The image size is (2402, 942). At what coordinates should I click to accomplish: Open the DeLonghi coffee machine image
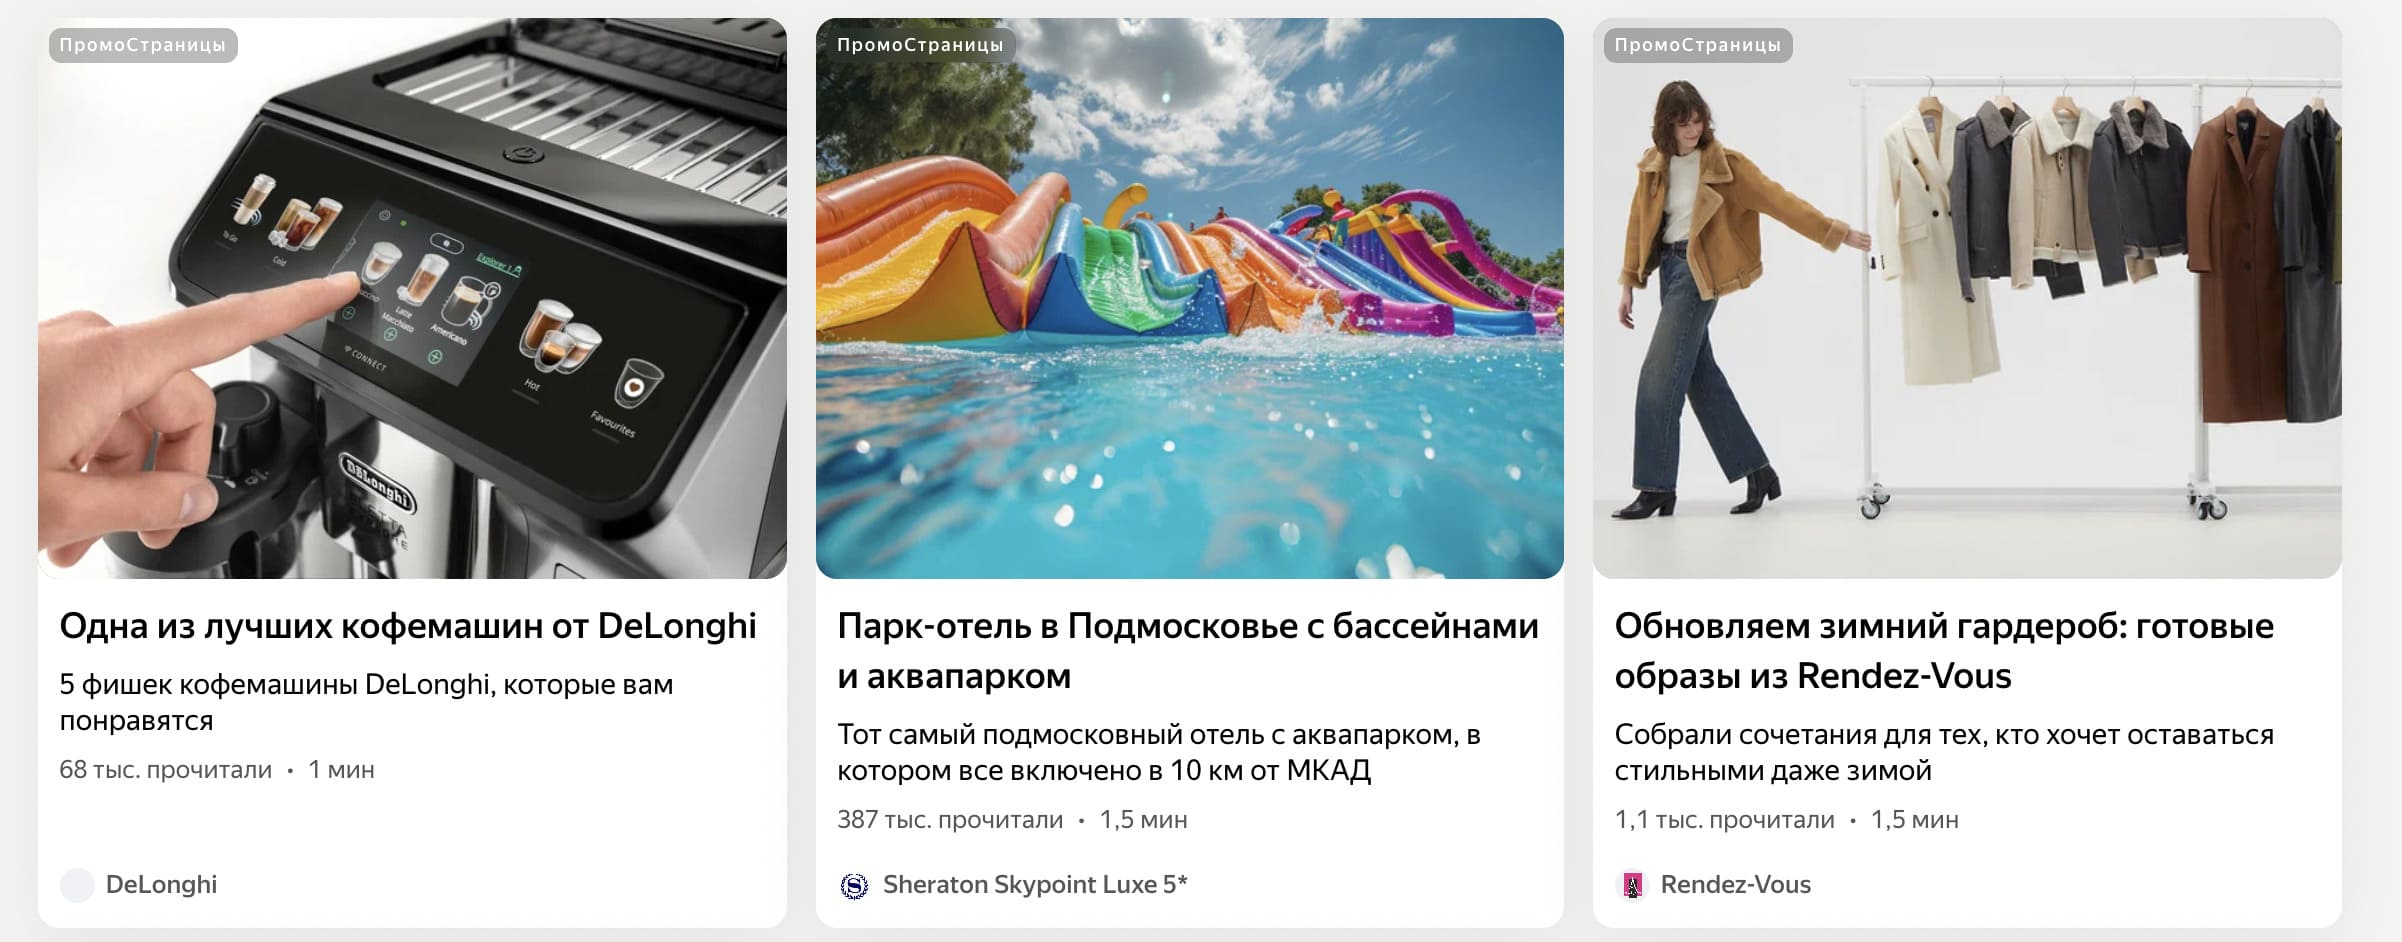(412, 298)
